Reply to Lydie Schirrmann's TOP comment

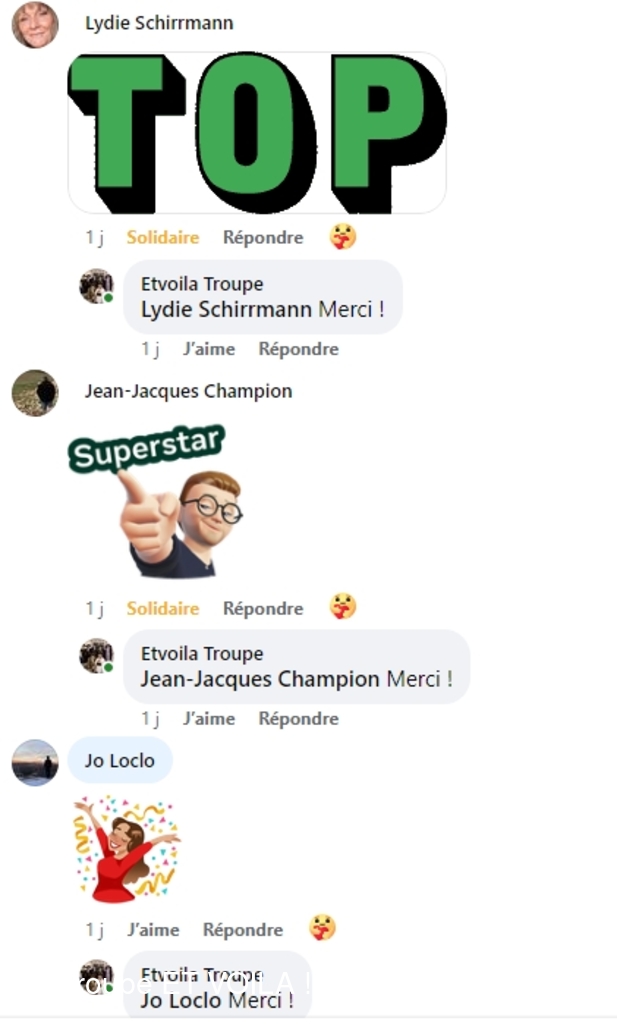pyautogui.click(x=263, y=237)
